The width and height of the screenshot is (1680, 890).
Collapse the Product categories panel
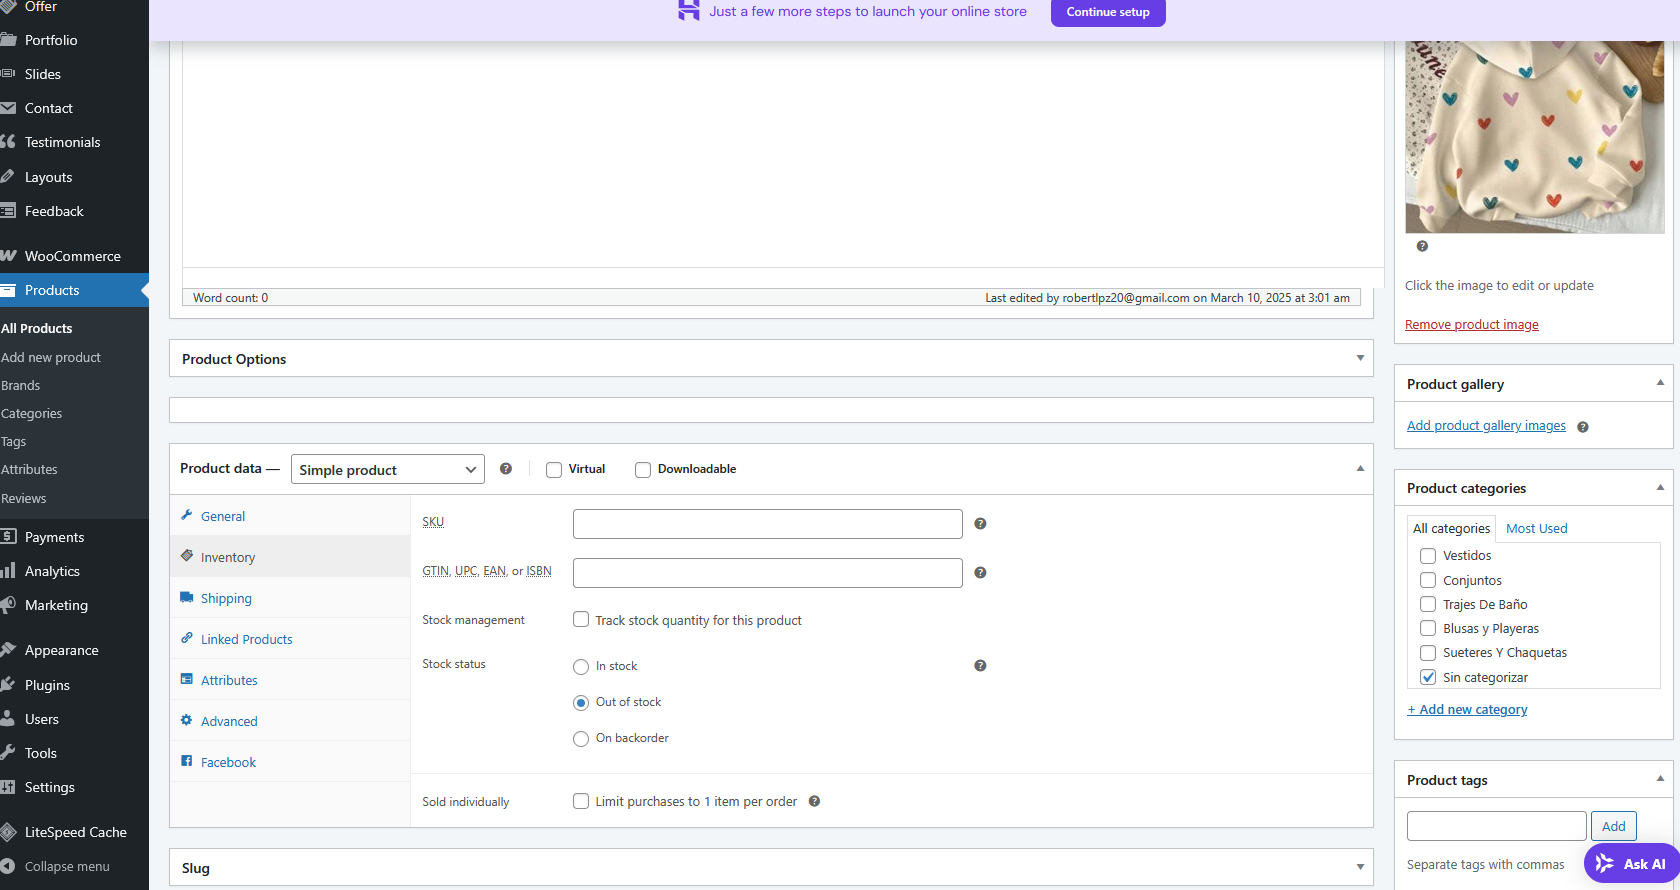1660,488
